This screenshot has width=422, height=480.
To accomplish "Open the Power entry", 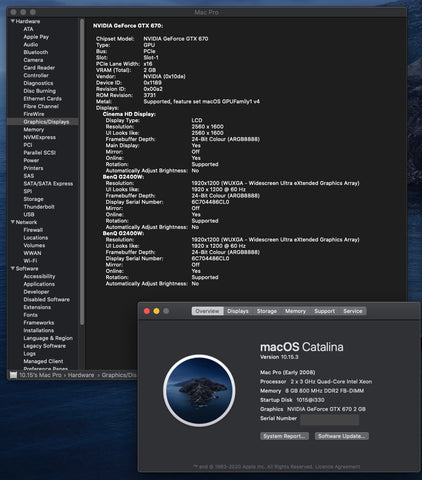I will 31,160.
